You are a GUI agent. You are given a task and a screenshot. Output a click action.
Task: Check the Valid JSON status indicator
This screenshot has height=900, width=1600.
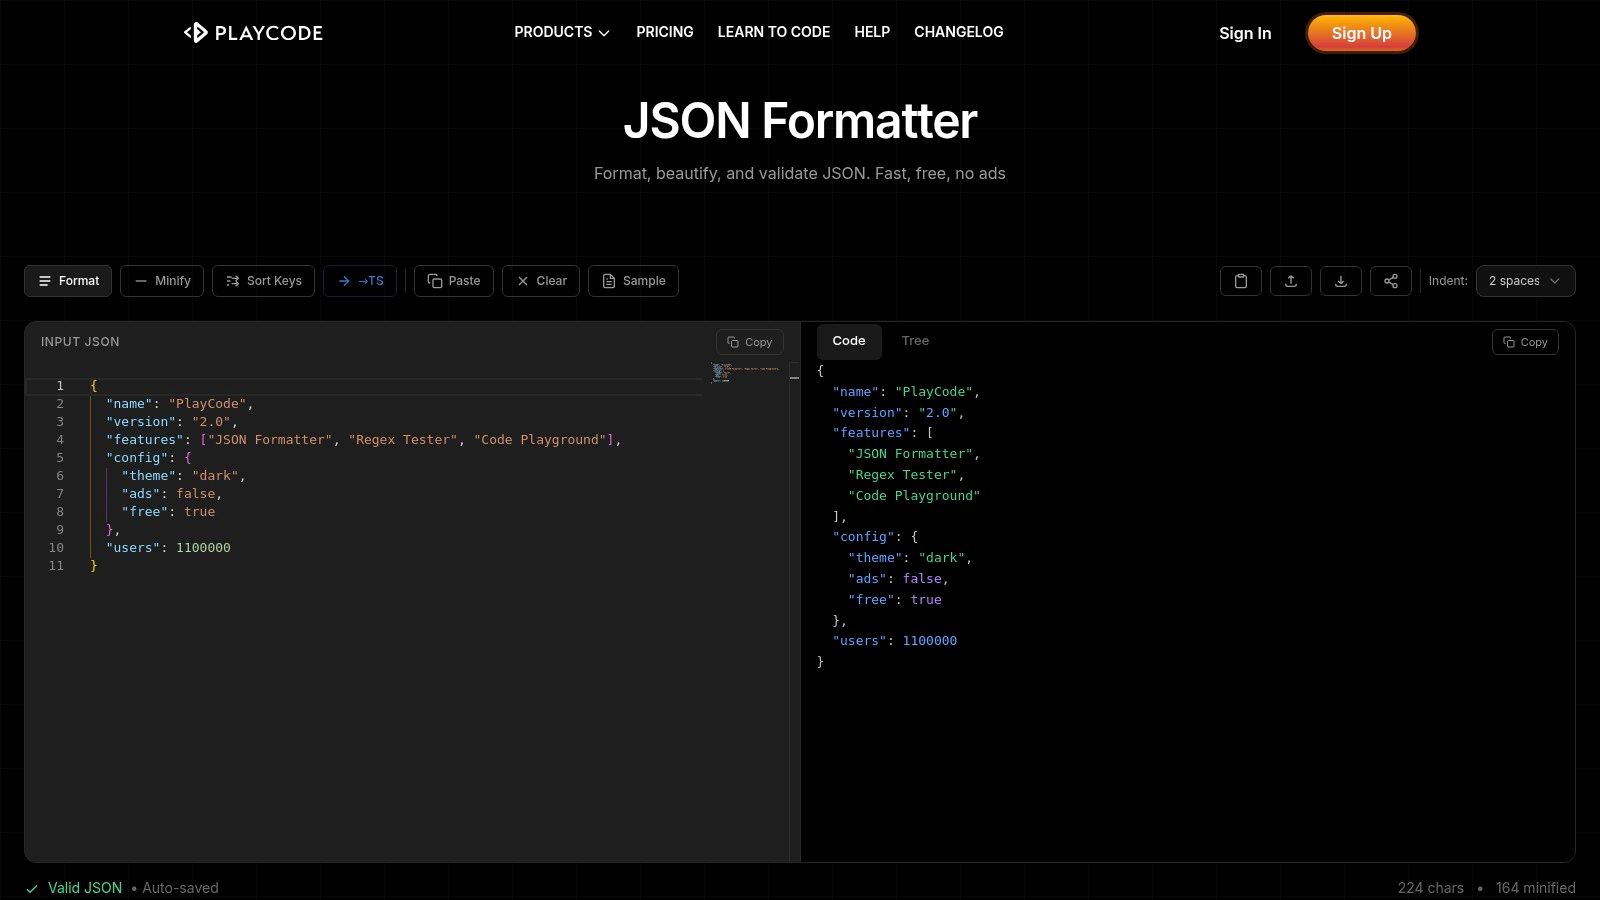[x=84, y=887]
